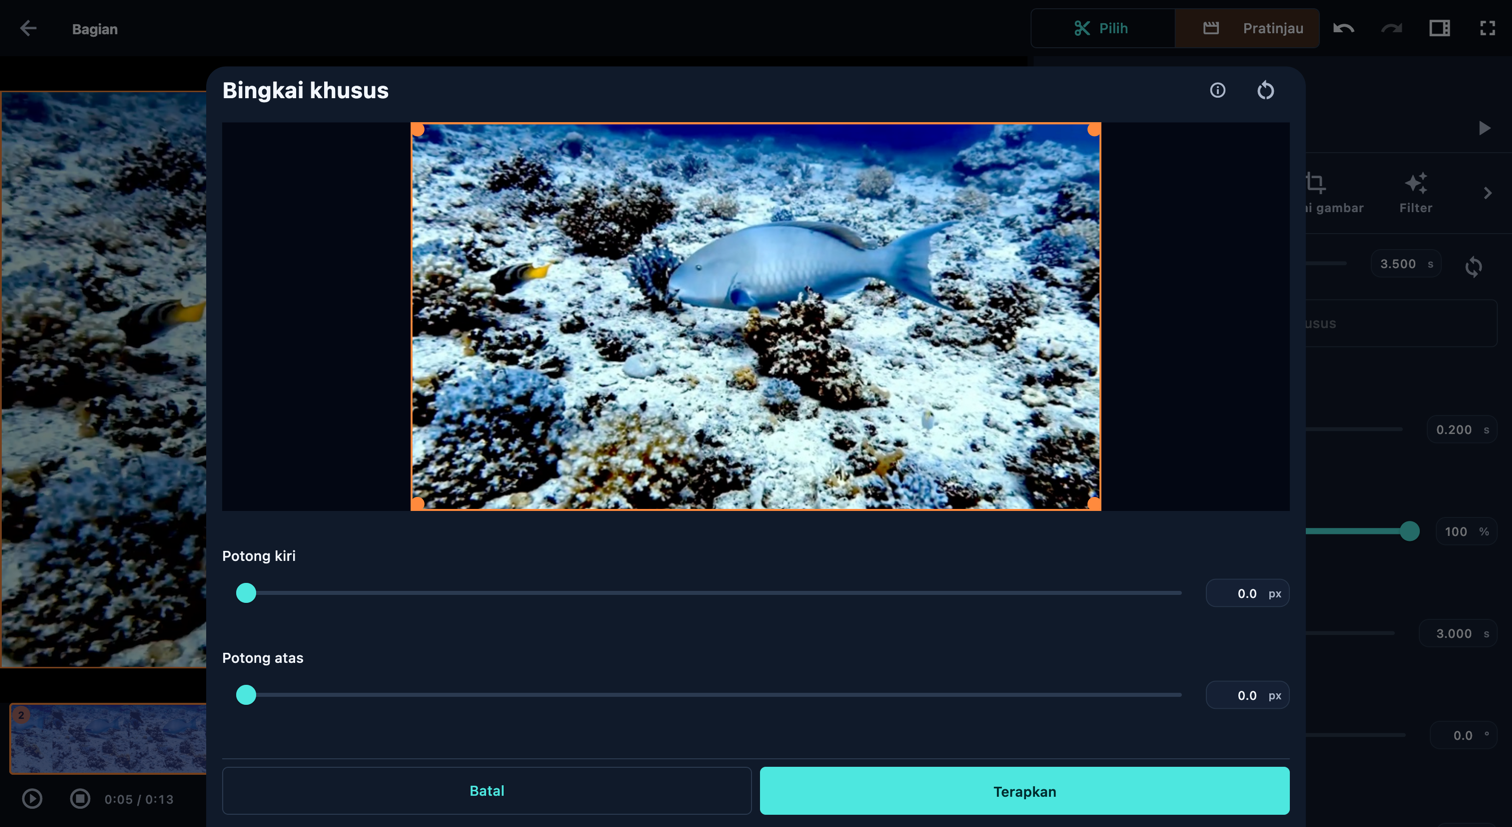This screenshot has width=1512, height=827.
Task: Click the reset icon in Bingkai khusus header
Action: click(x=1265, y=90)
